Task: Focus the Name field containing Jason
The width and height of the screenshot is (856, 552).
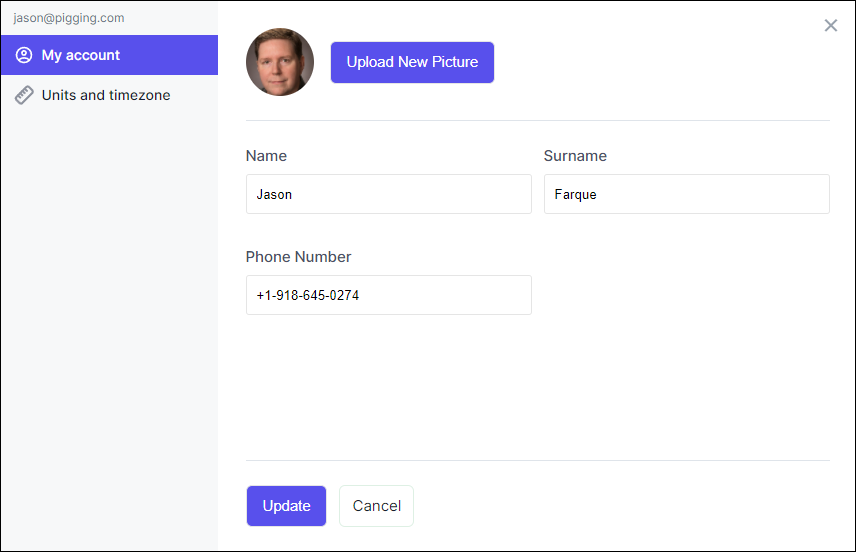Action: point(388,194)
